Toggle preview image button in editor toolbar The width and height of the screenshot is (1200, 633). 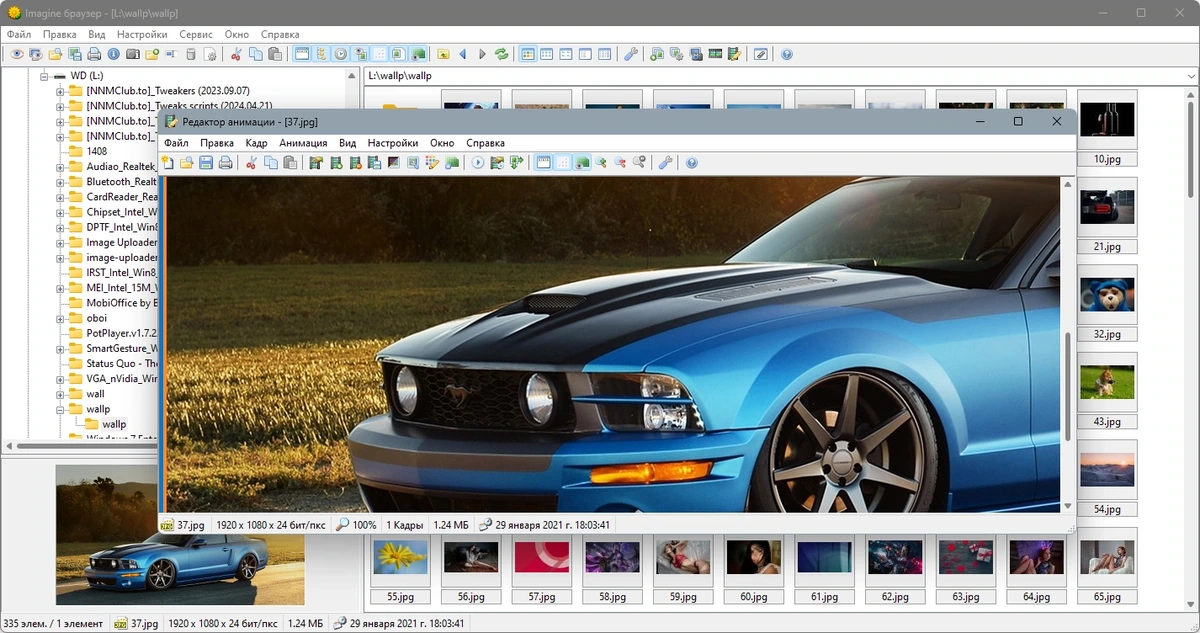(x=583, y=162)
